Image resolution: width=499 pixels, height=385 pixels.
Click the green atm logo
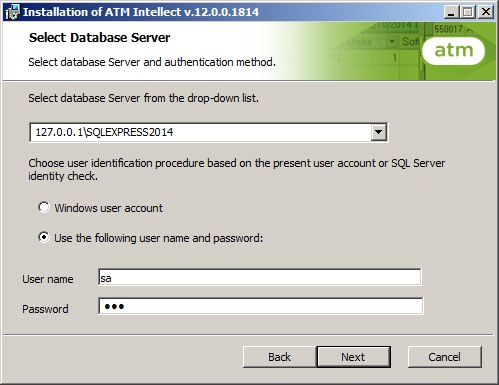453,51
